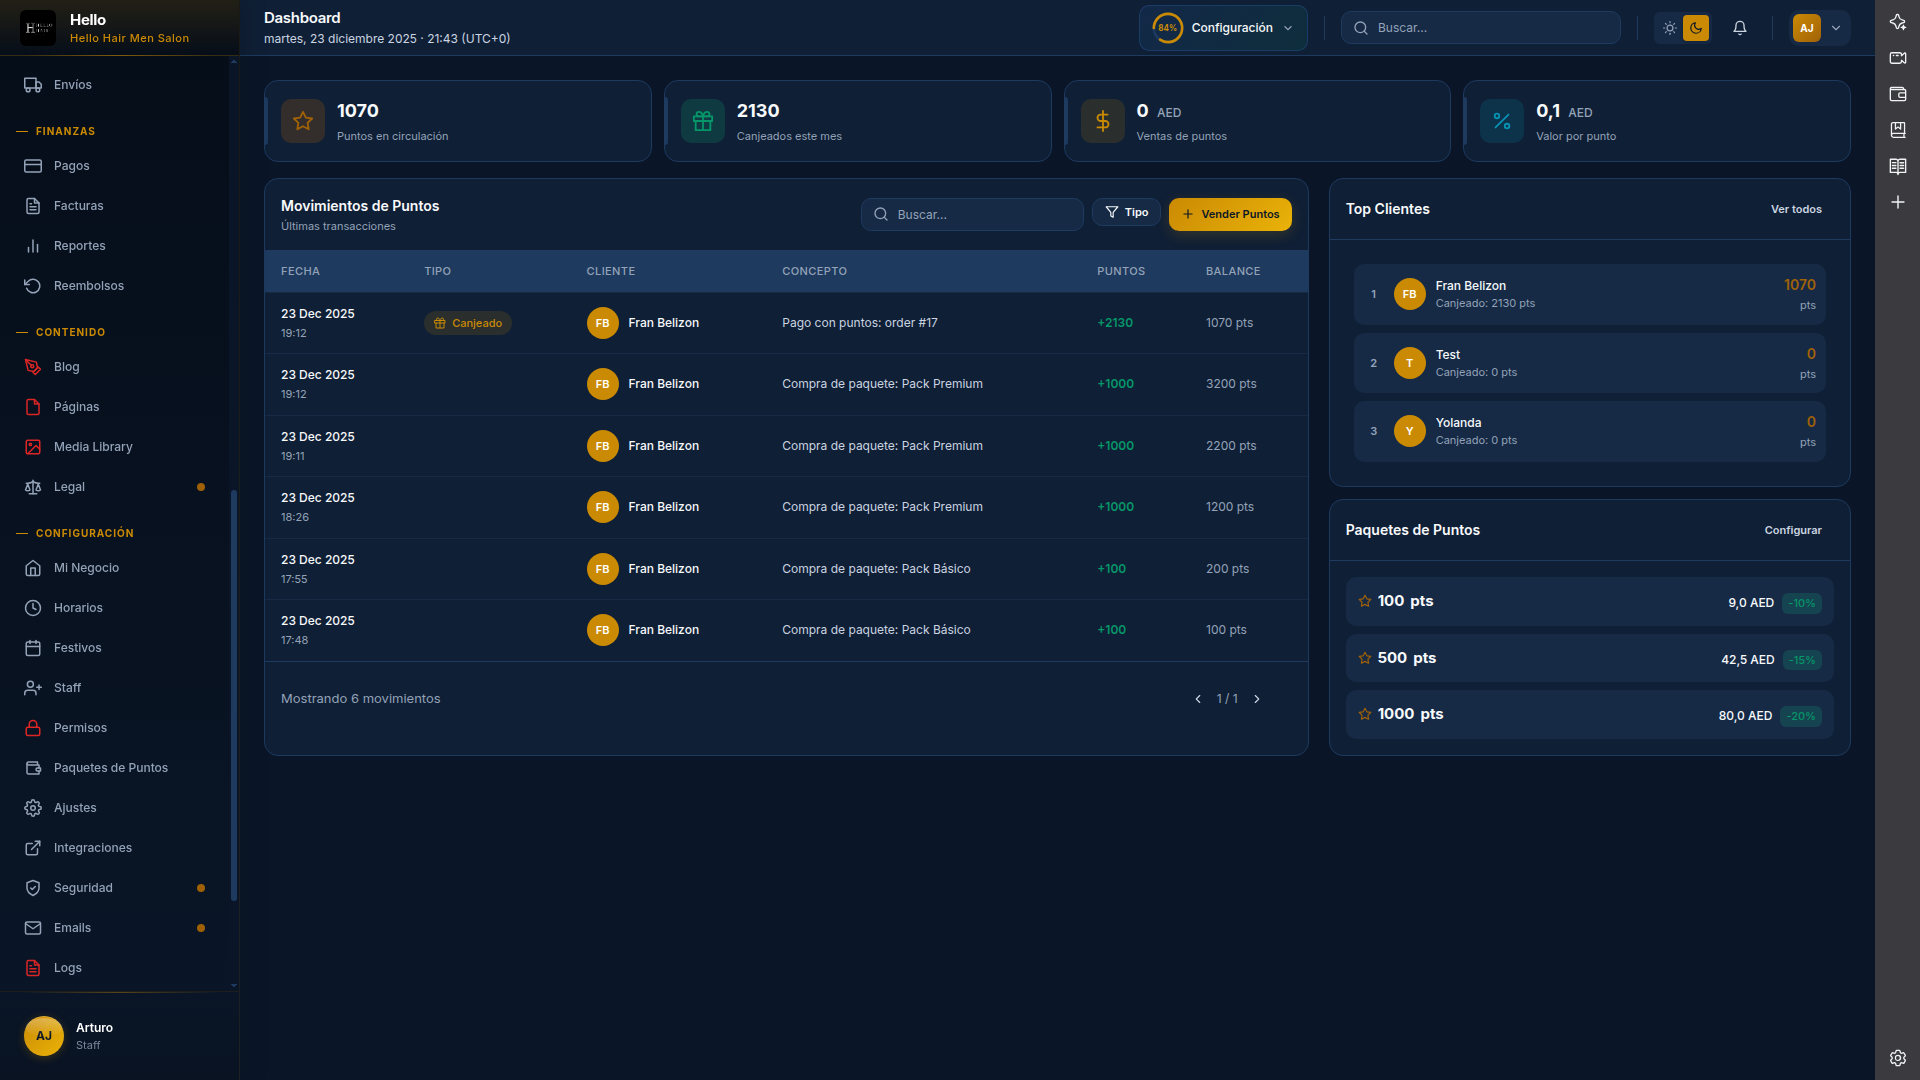Click the sparkle icon at top right
The width and height of the screenshot is (1920, 1080).
[1897, 22]
